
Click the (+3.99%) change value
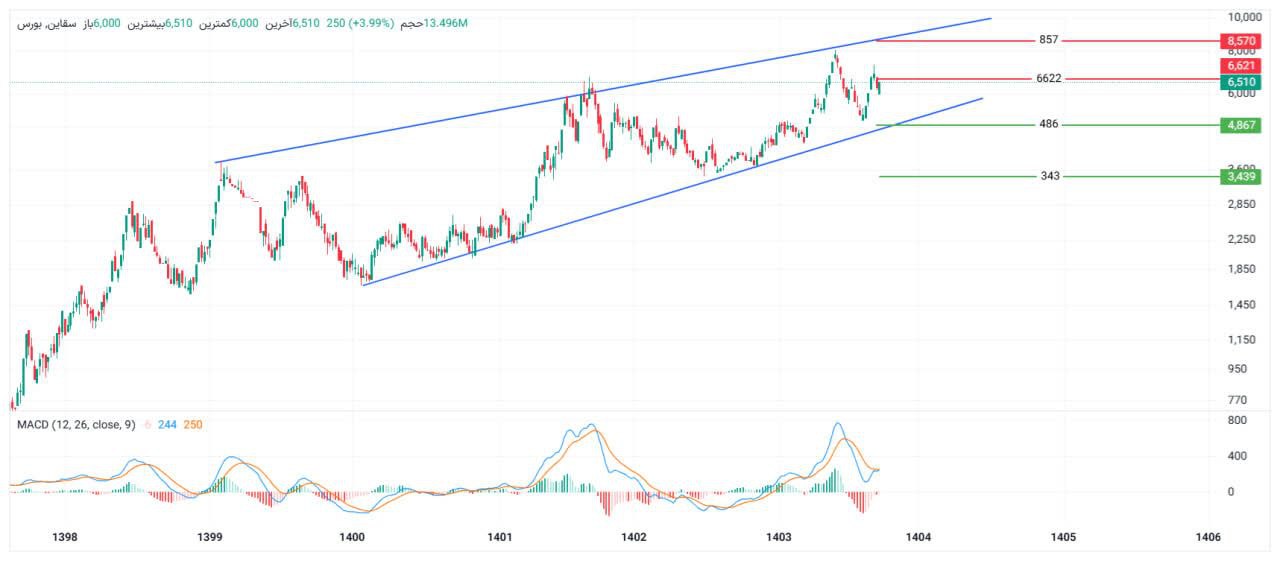point(370,22)
